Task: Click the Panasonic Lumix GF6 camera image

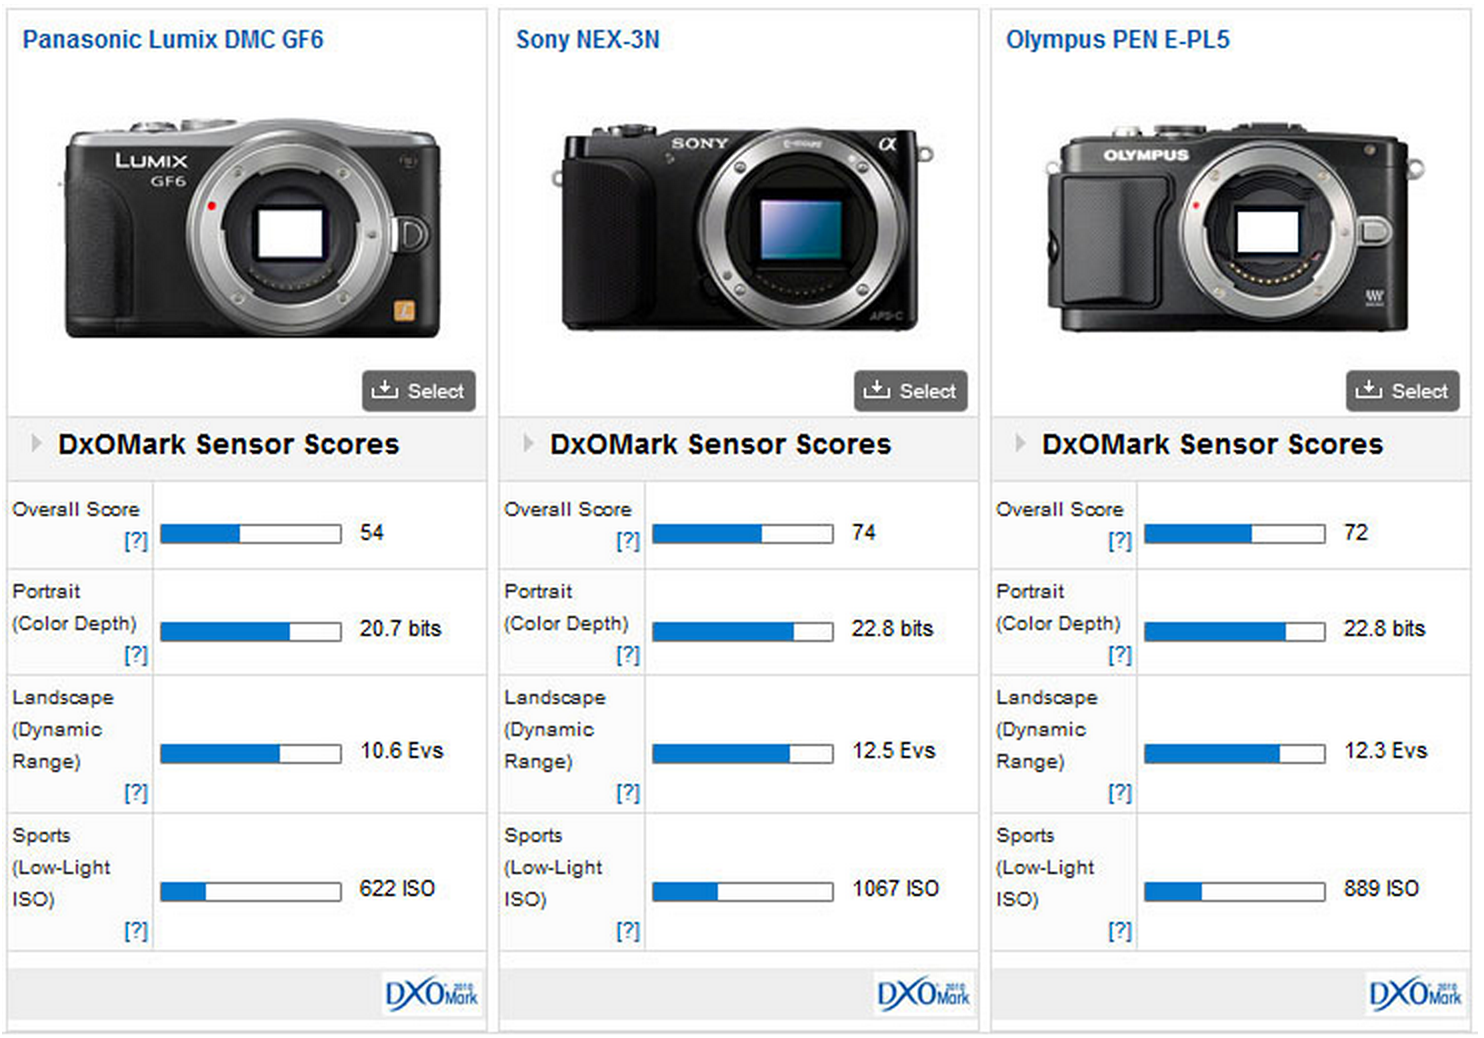Action: pos(251,229)
